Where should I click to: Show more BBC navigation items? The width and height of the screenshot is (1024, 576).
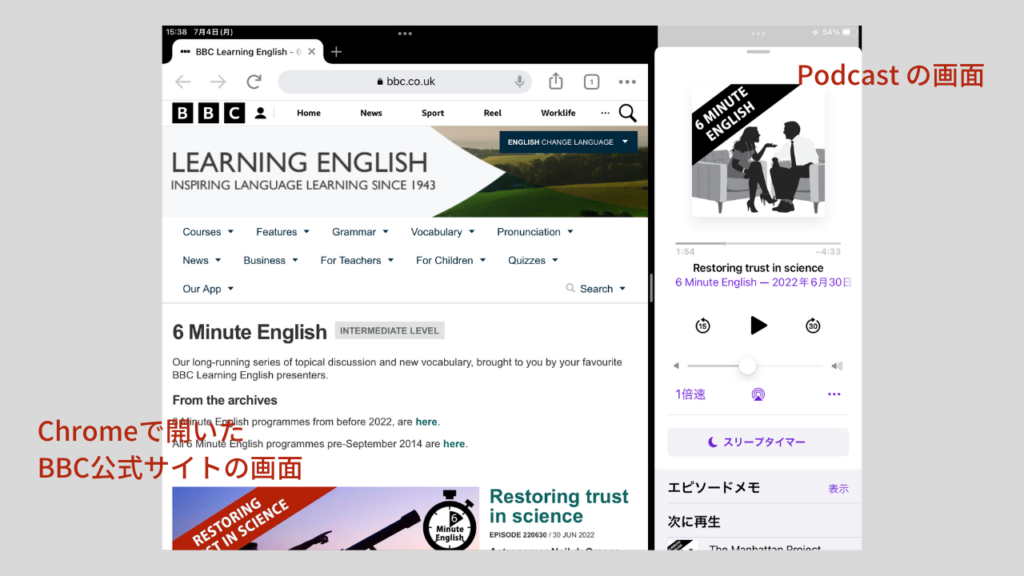605,113
